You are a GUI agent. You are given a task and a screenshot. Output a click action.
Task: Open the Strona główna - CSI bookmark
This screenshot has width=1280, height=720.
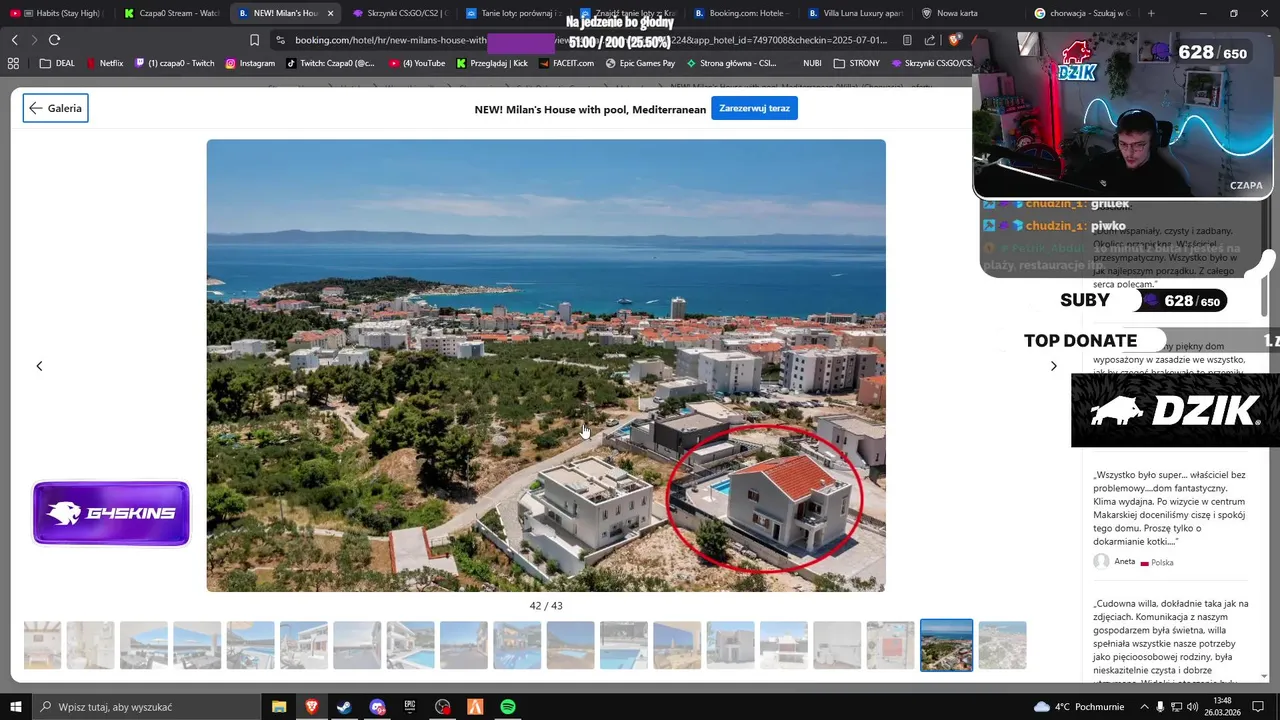tap(731, 63)
